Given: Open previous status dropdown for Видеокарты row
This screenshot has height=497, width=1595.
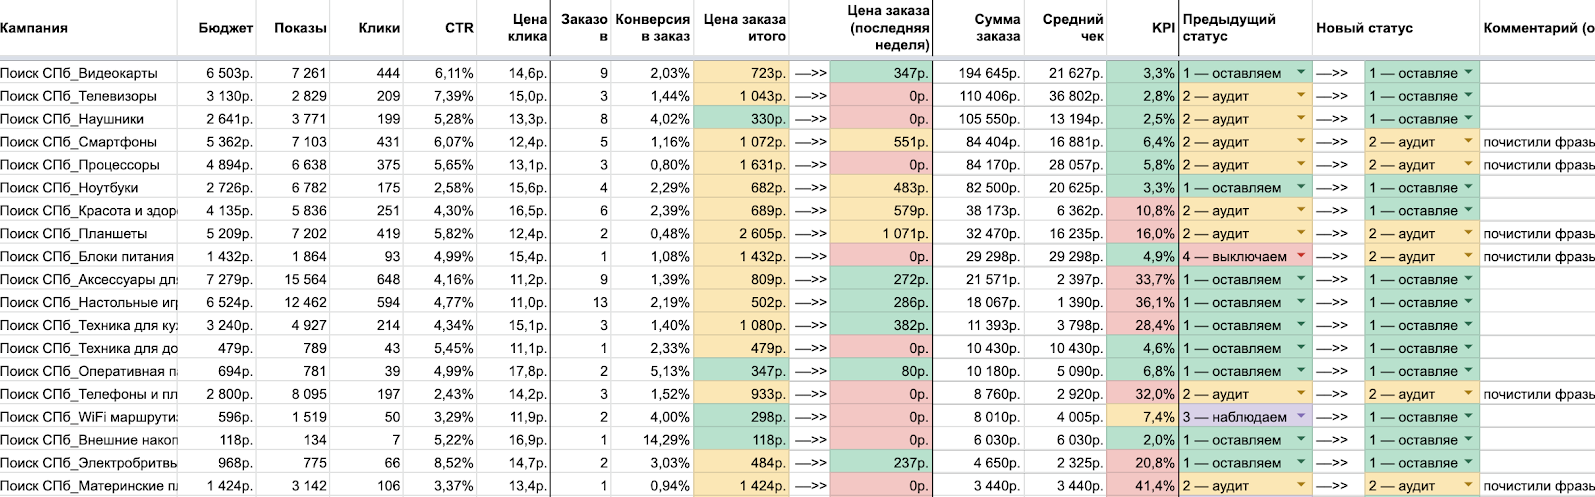Looking at the screenshot, I should [x=1300, y=73].
